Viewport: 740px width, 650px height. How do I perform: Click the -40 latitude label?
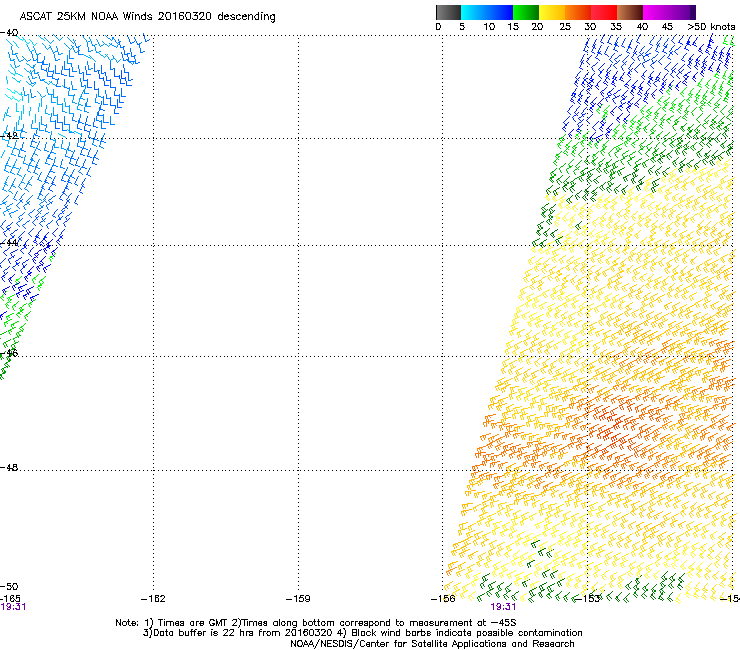coord(9,33)
